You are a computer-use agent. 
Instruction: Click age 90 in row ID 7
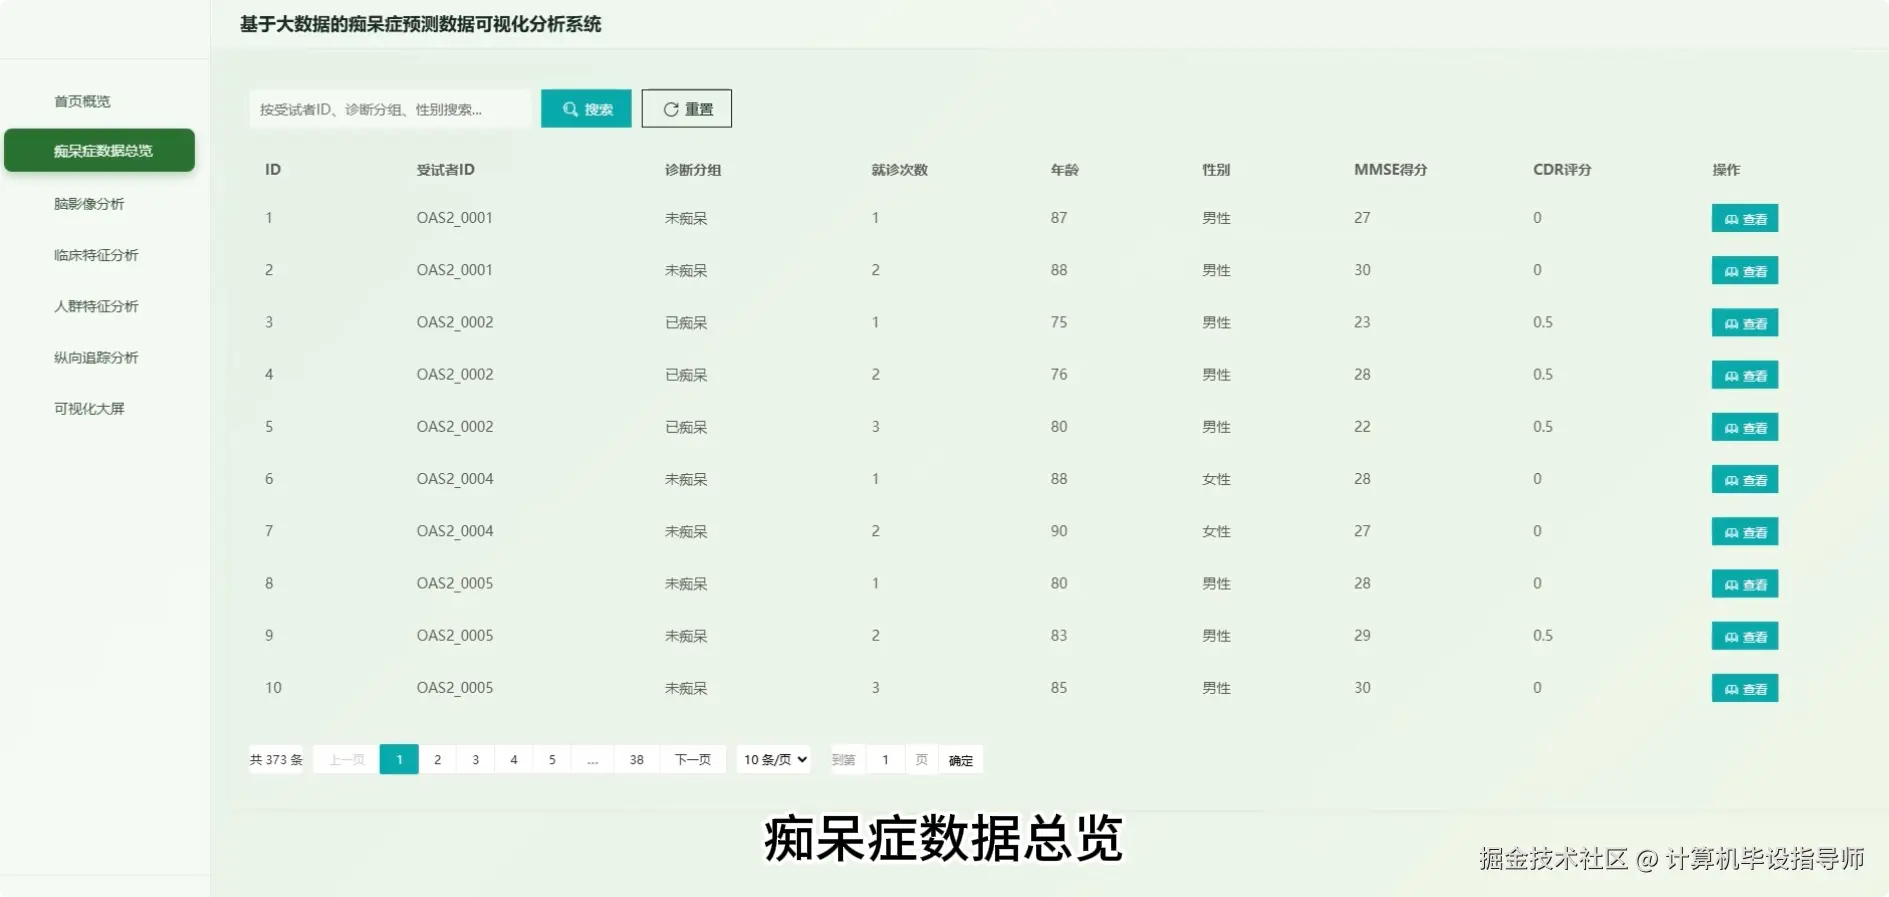coord(1059,531)
